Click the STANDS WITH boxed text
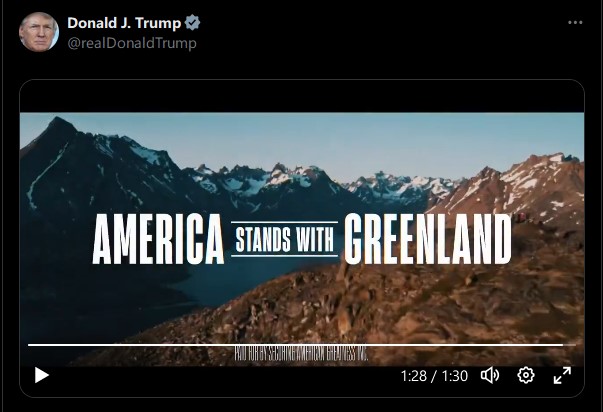 click(285, 239)
